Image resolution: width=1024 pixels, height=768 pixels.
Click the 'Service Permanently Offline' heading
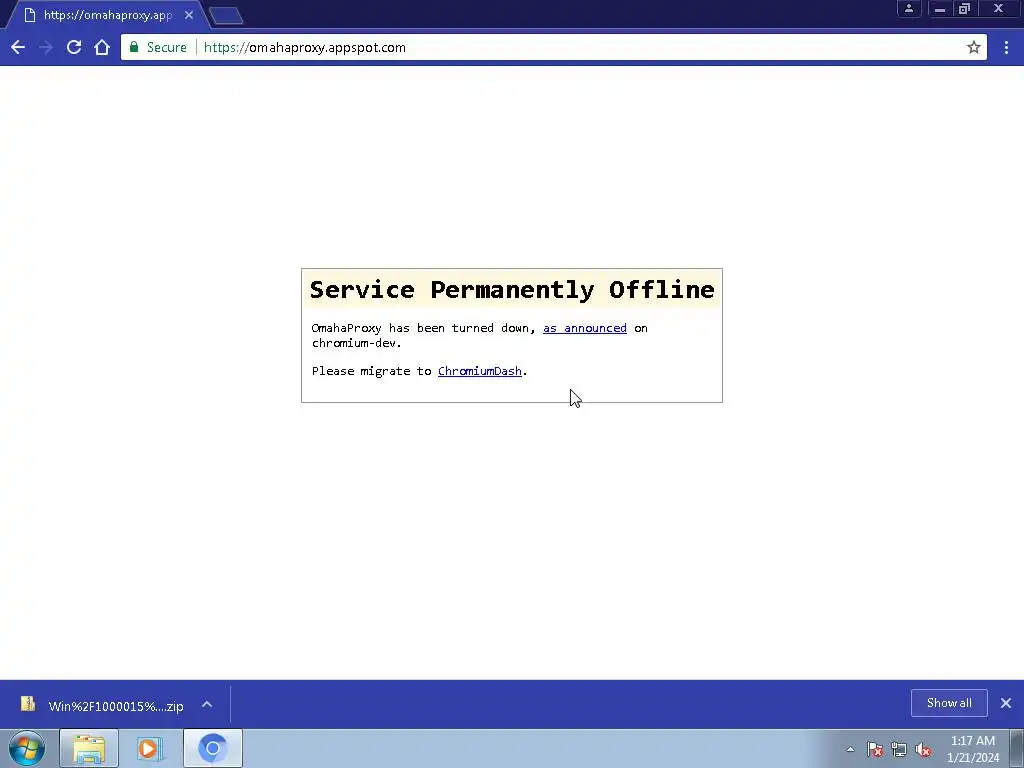coord(512,289)
